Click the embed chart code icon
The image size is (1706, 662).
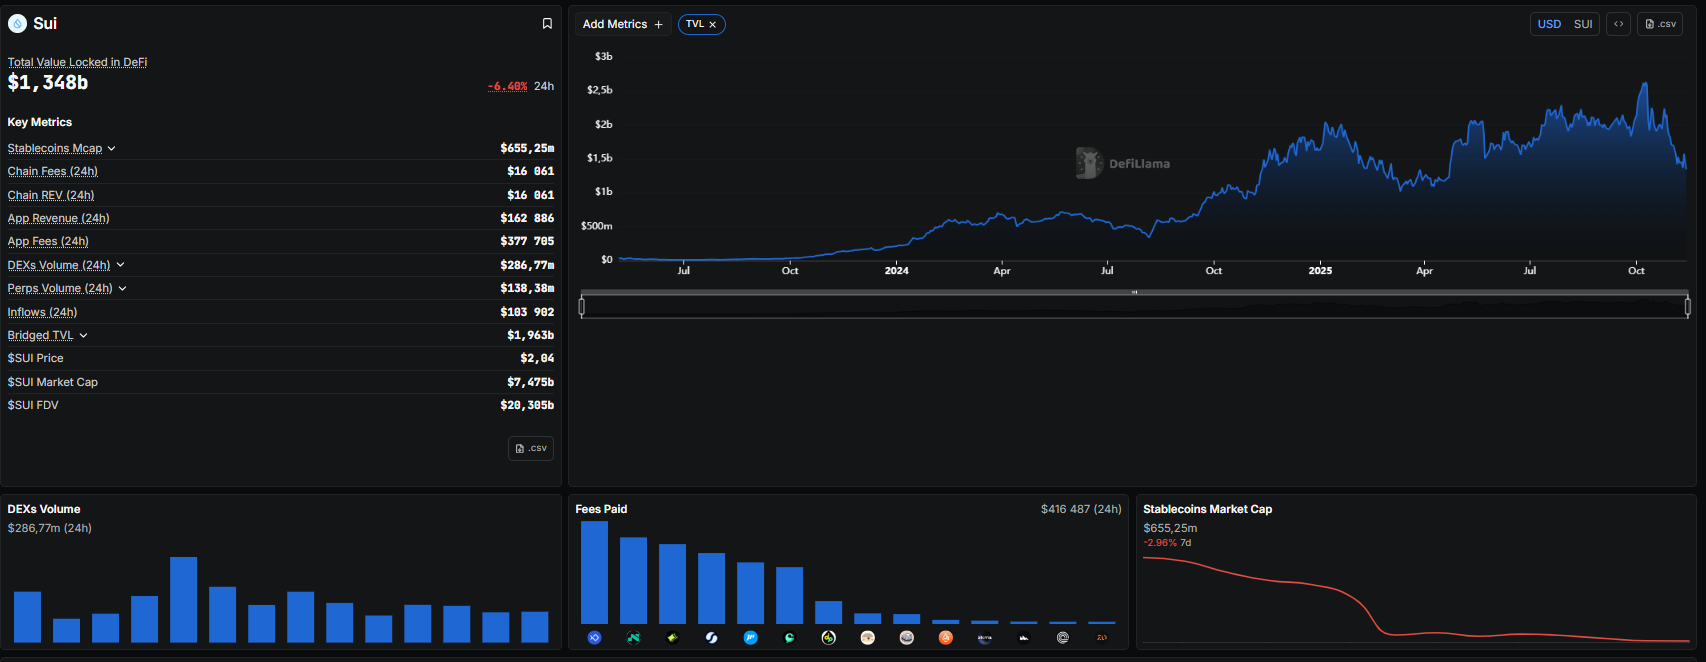(x=1618, y=24)
